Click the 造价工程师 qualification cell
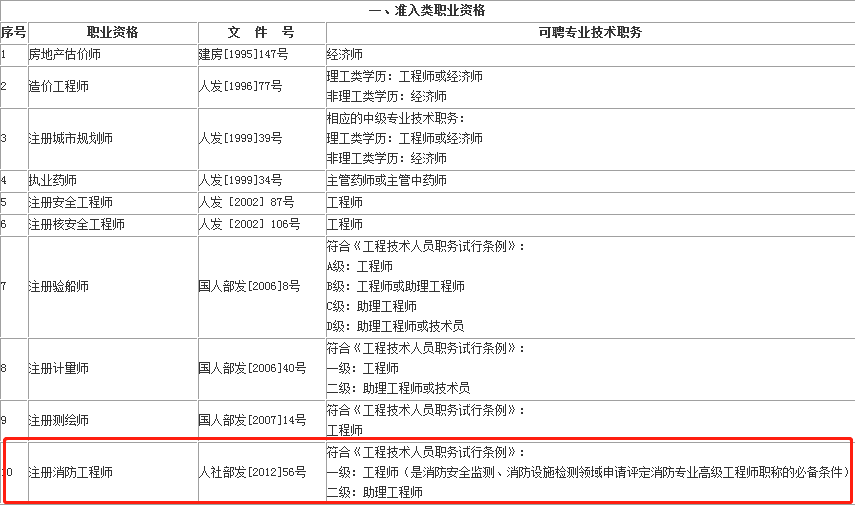This screenshot has height=505, width=855. pos(59,87)
